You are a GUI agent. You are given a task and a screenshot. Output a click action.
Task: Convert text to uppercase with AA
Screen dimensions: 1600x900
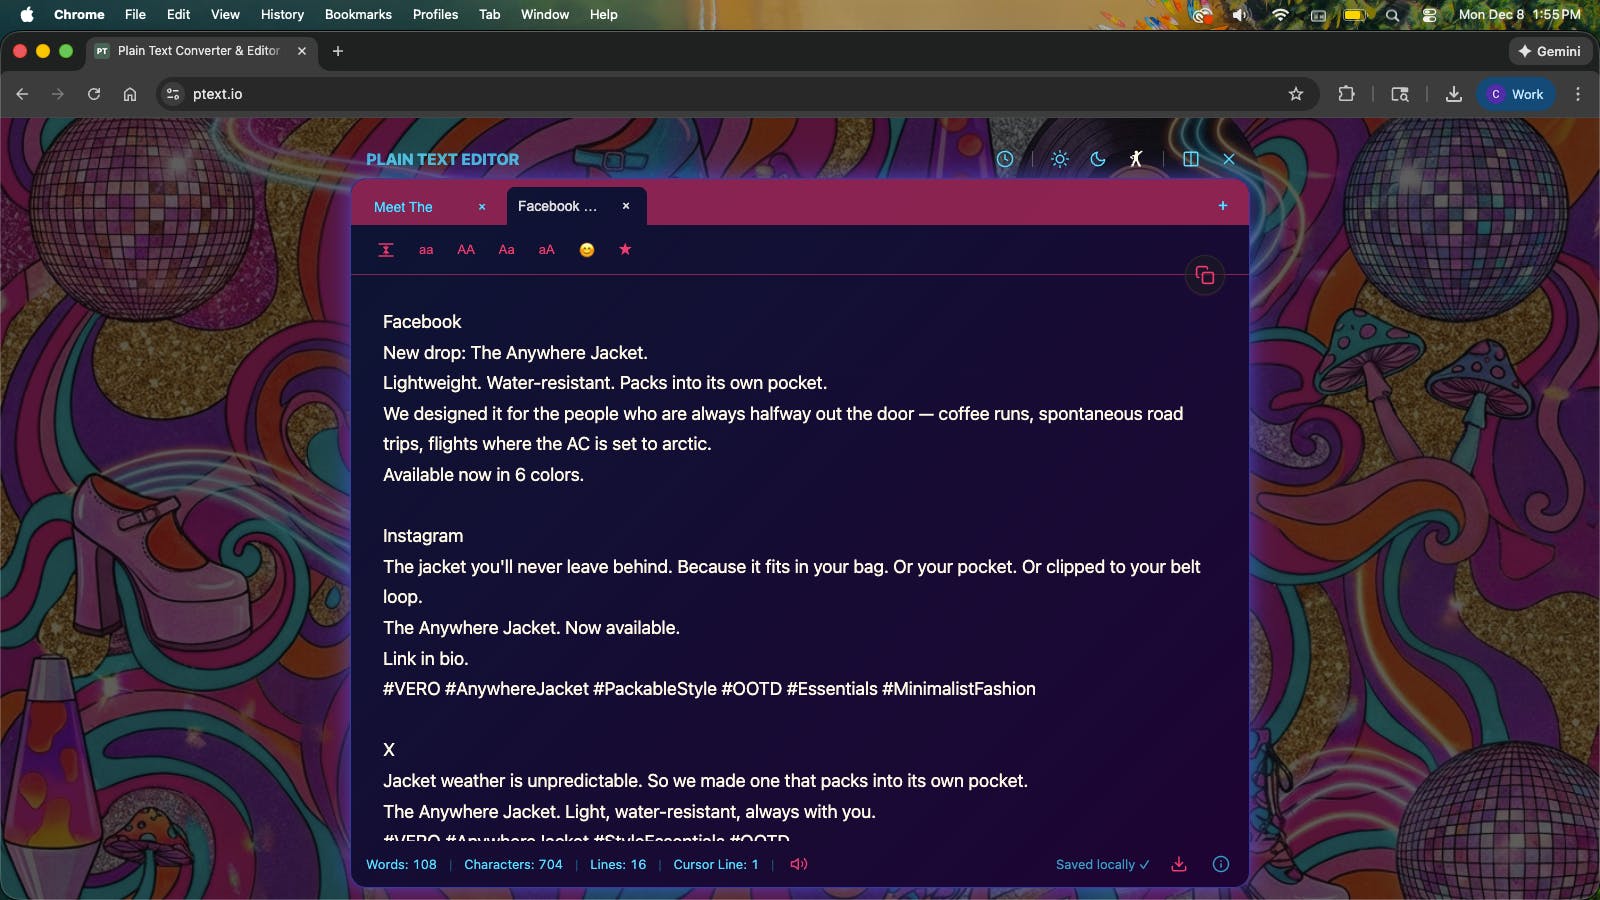pyautogui.click(x=466, y=250)
